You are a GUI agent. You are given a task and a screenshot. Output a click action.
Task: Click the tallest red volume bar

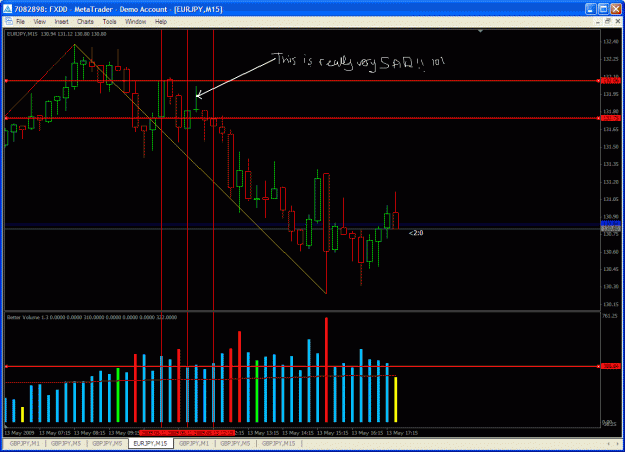tap(326, 370)
